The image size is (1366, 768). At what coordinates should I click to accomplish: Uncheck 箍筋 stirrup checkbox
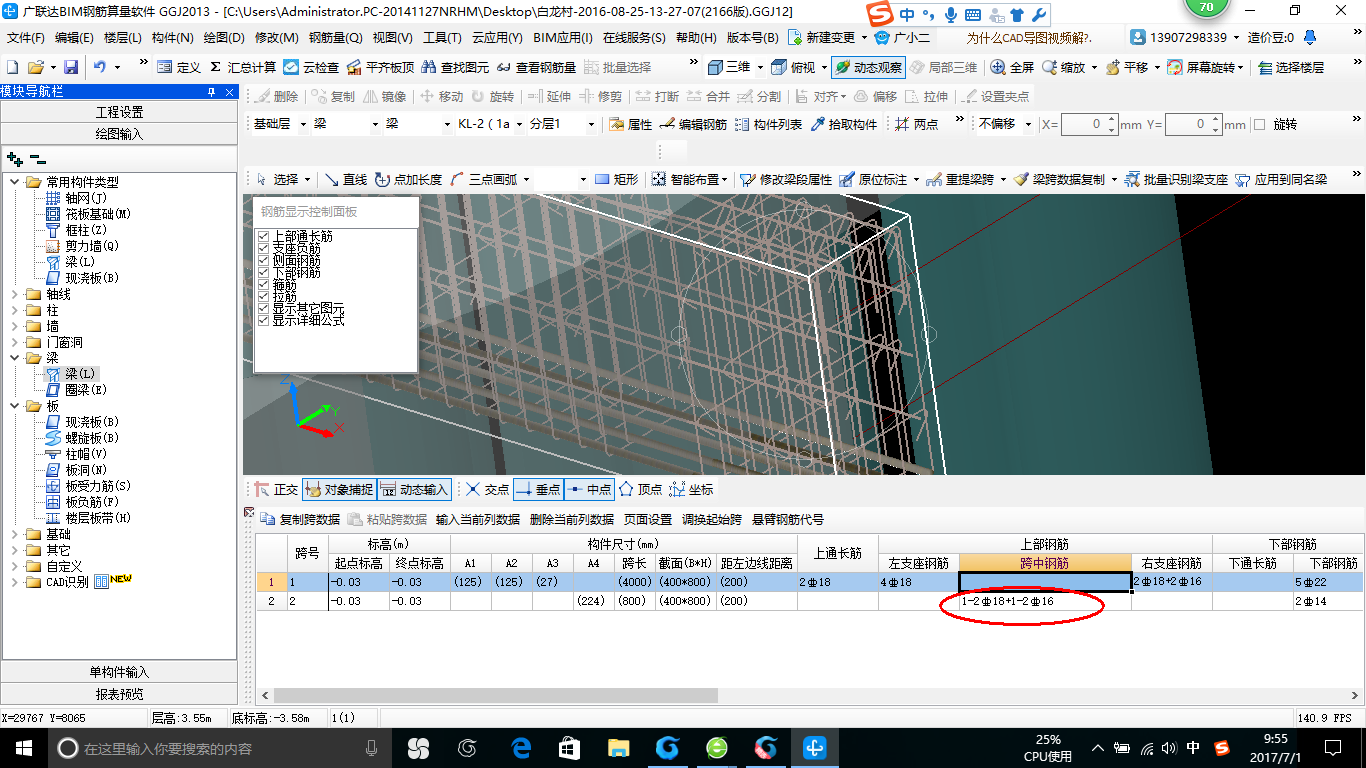tap(264, 284)
